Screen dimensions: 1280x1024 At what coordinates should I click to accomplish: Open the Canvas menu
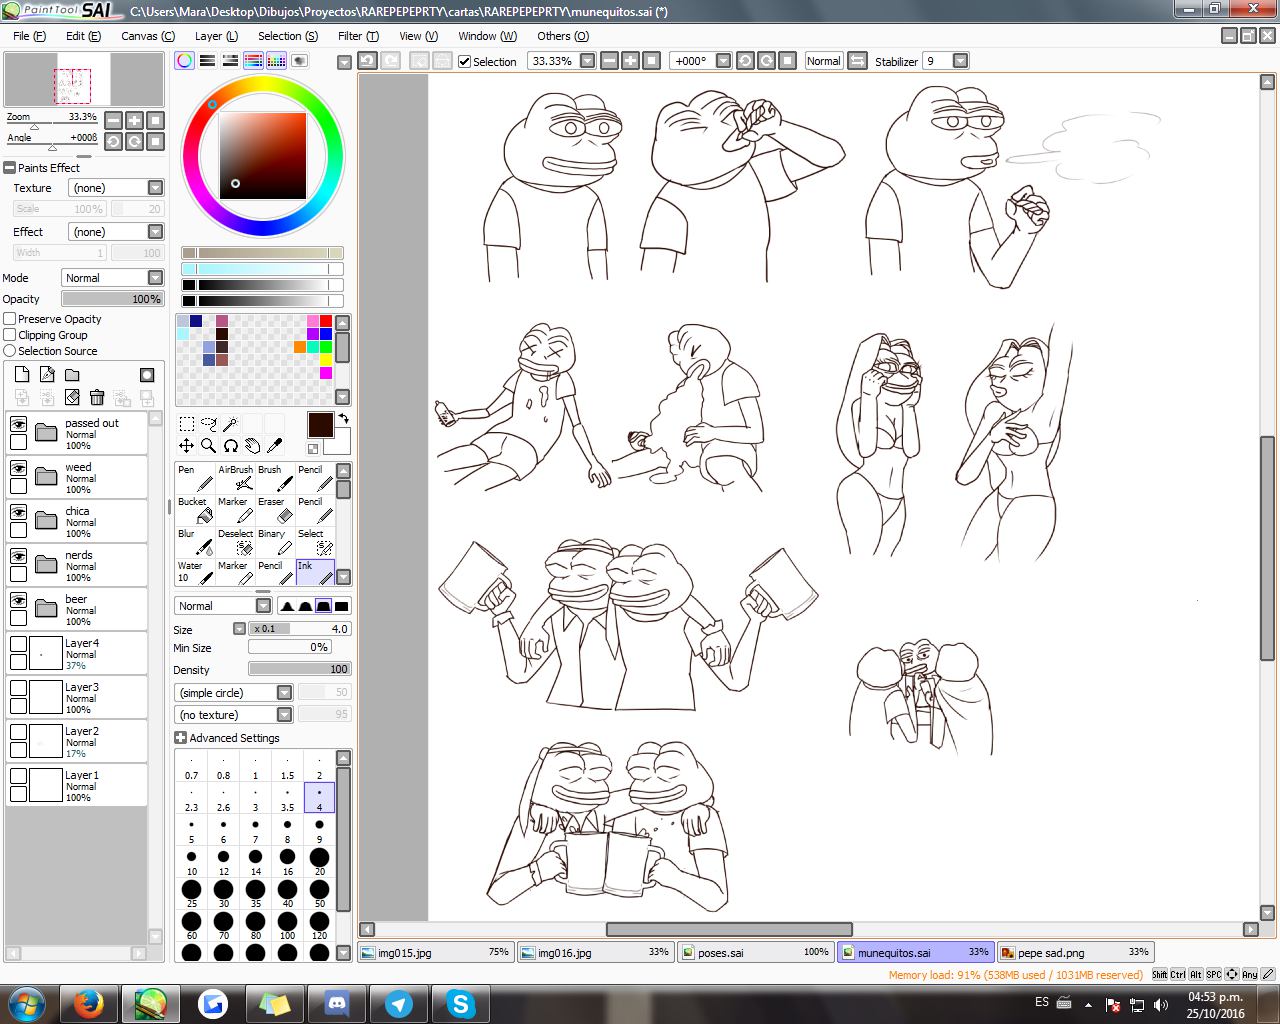point(147,36)
